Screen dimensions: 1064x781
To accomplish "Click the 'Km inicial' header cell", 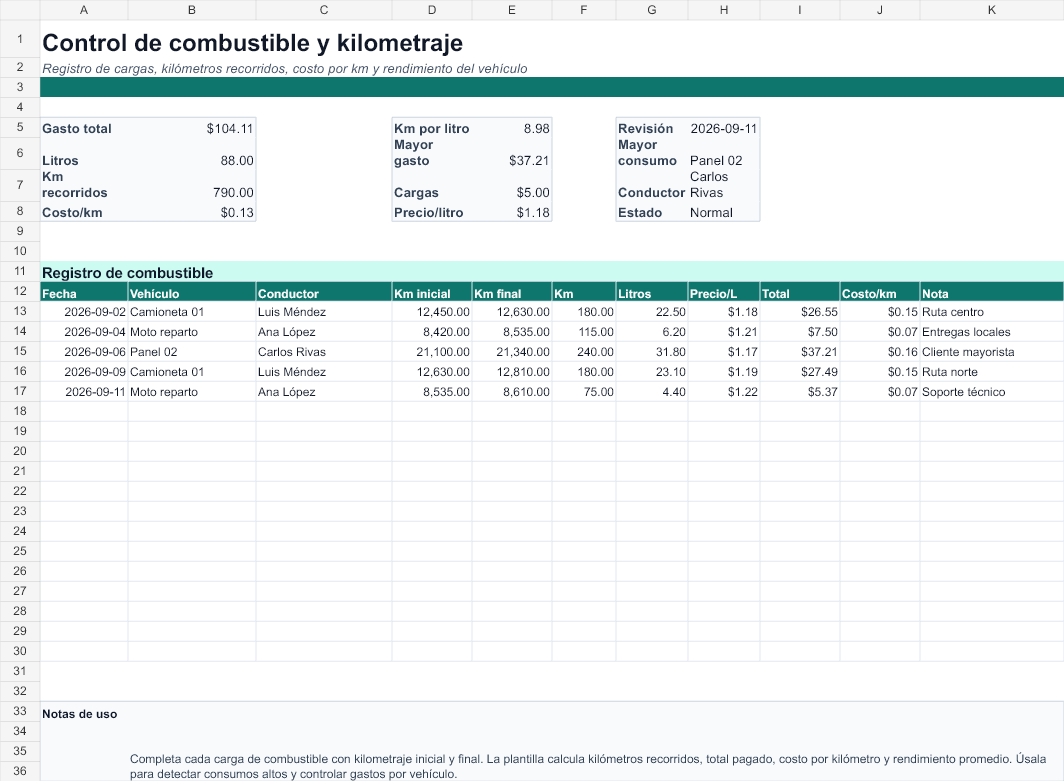I will (x=432, y=294).
